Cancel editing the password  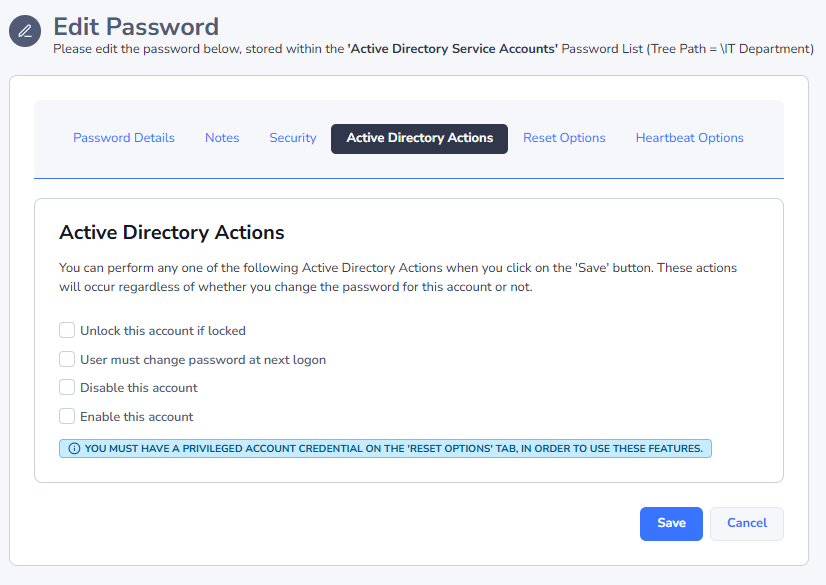coord(746,523)
